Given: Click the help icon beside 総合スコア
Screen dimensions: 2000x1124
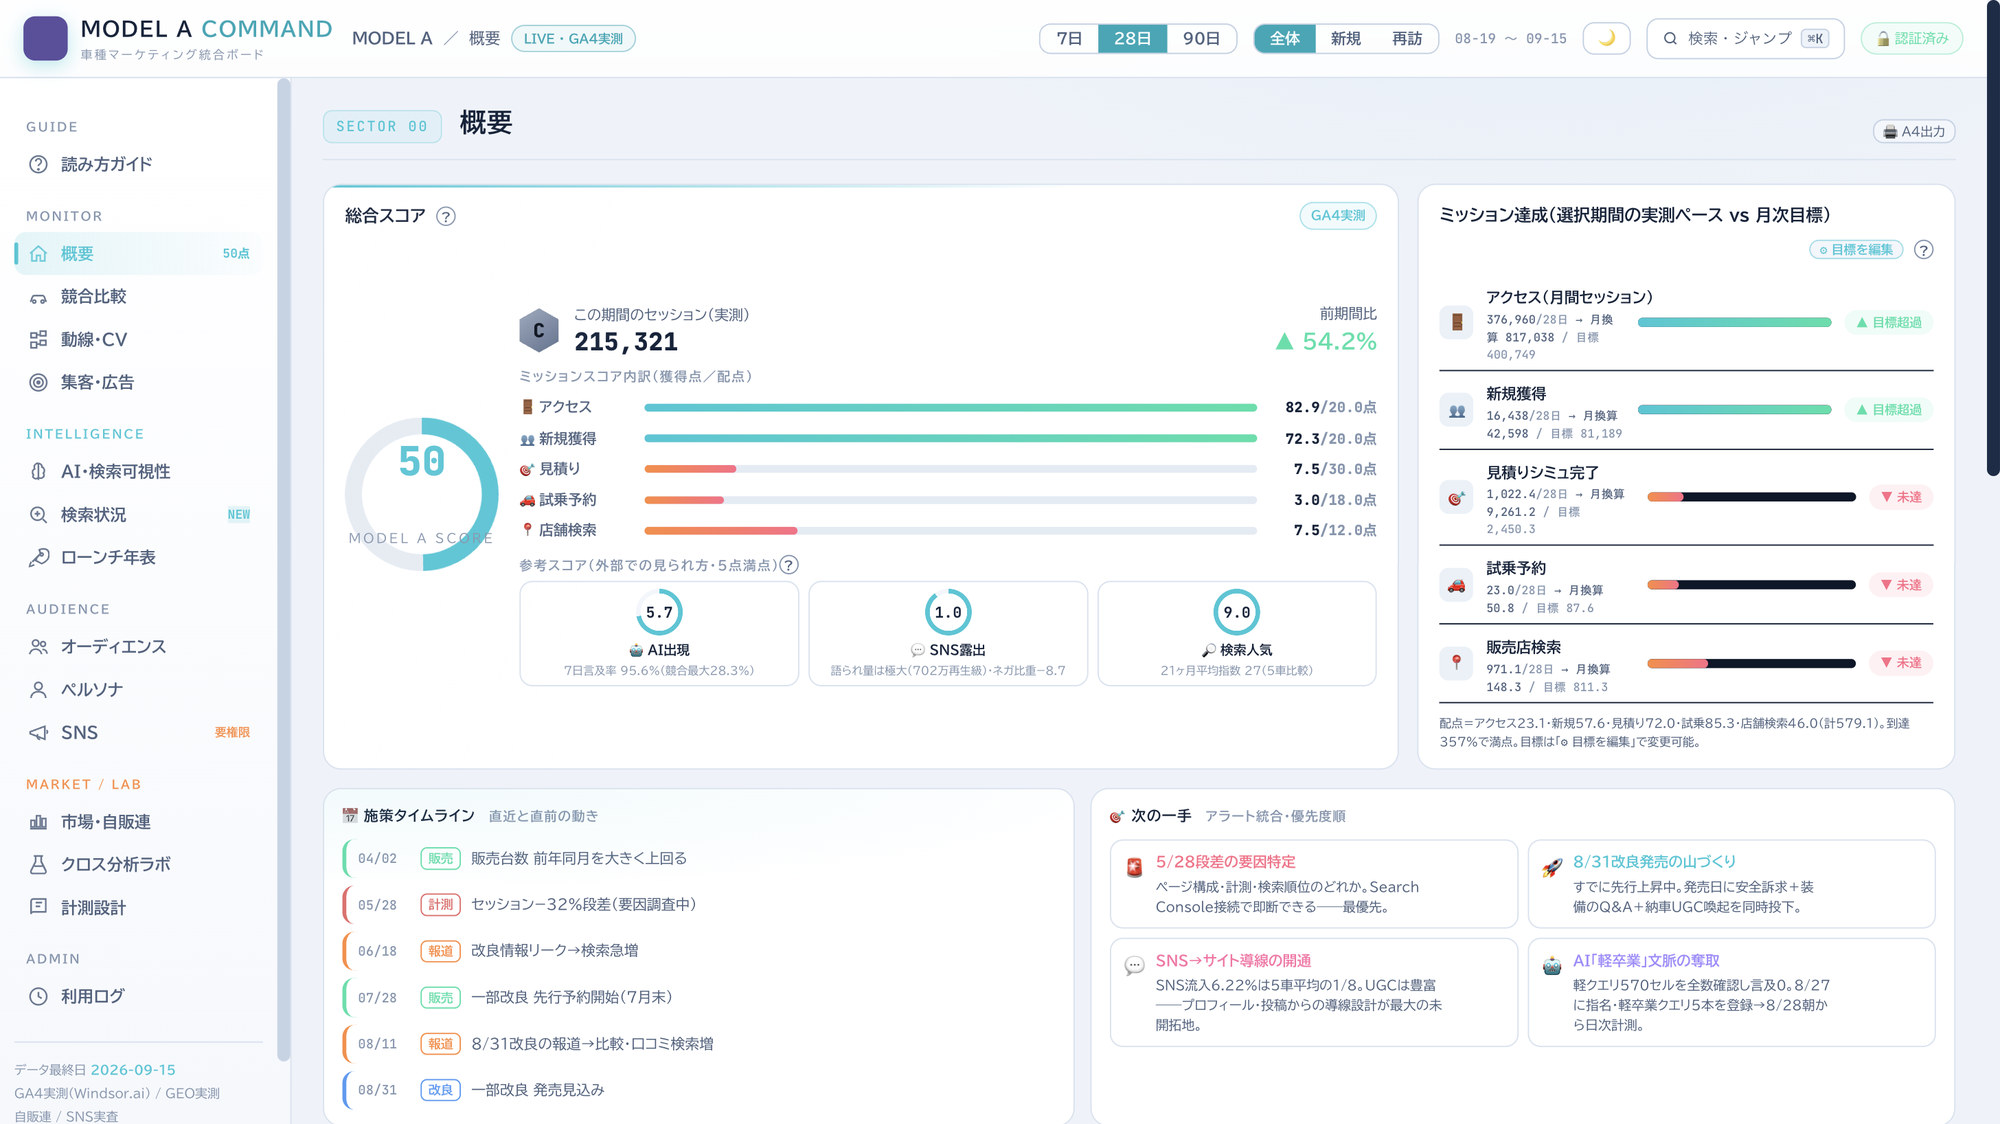Looking at the screenshot, I should tap(446, 216).
